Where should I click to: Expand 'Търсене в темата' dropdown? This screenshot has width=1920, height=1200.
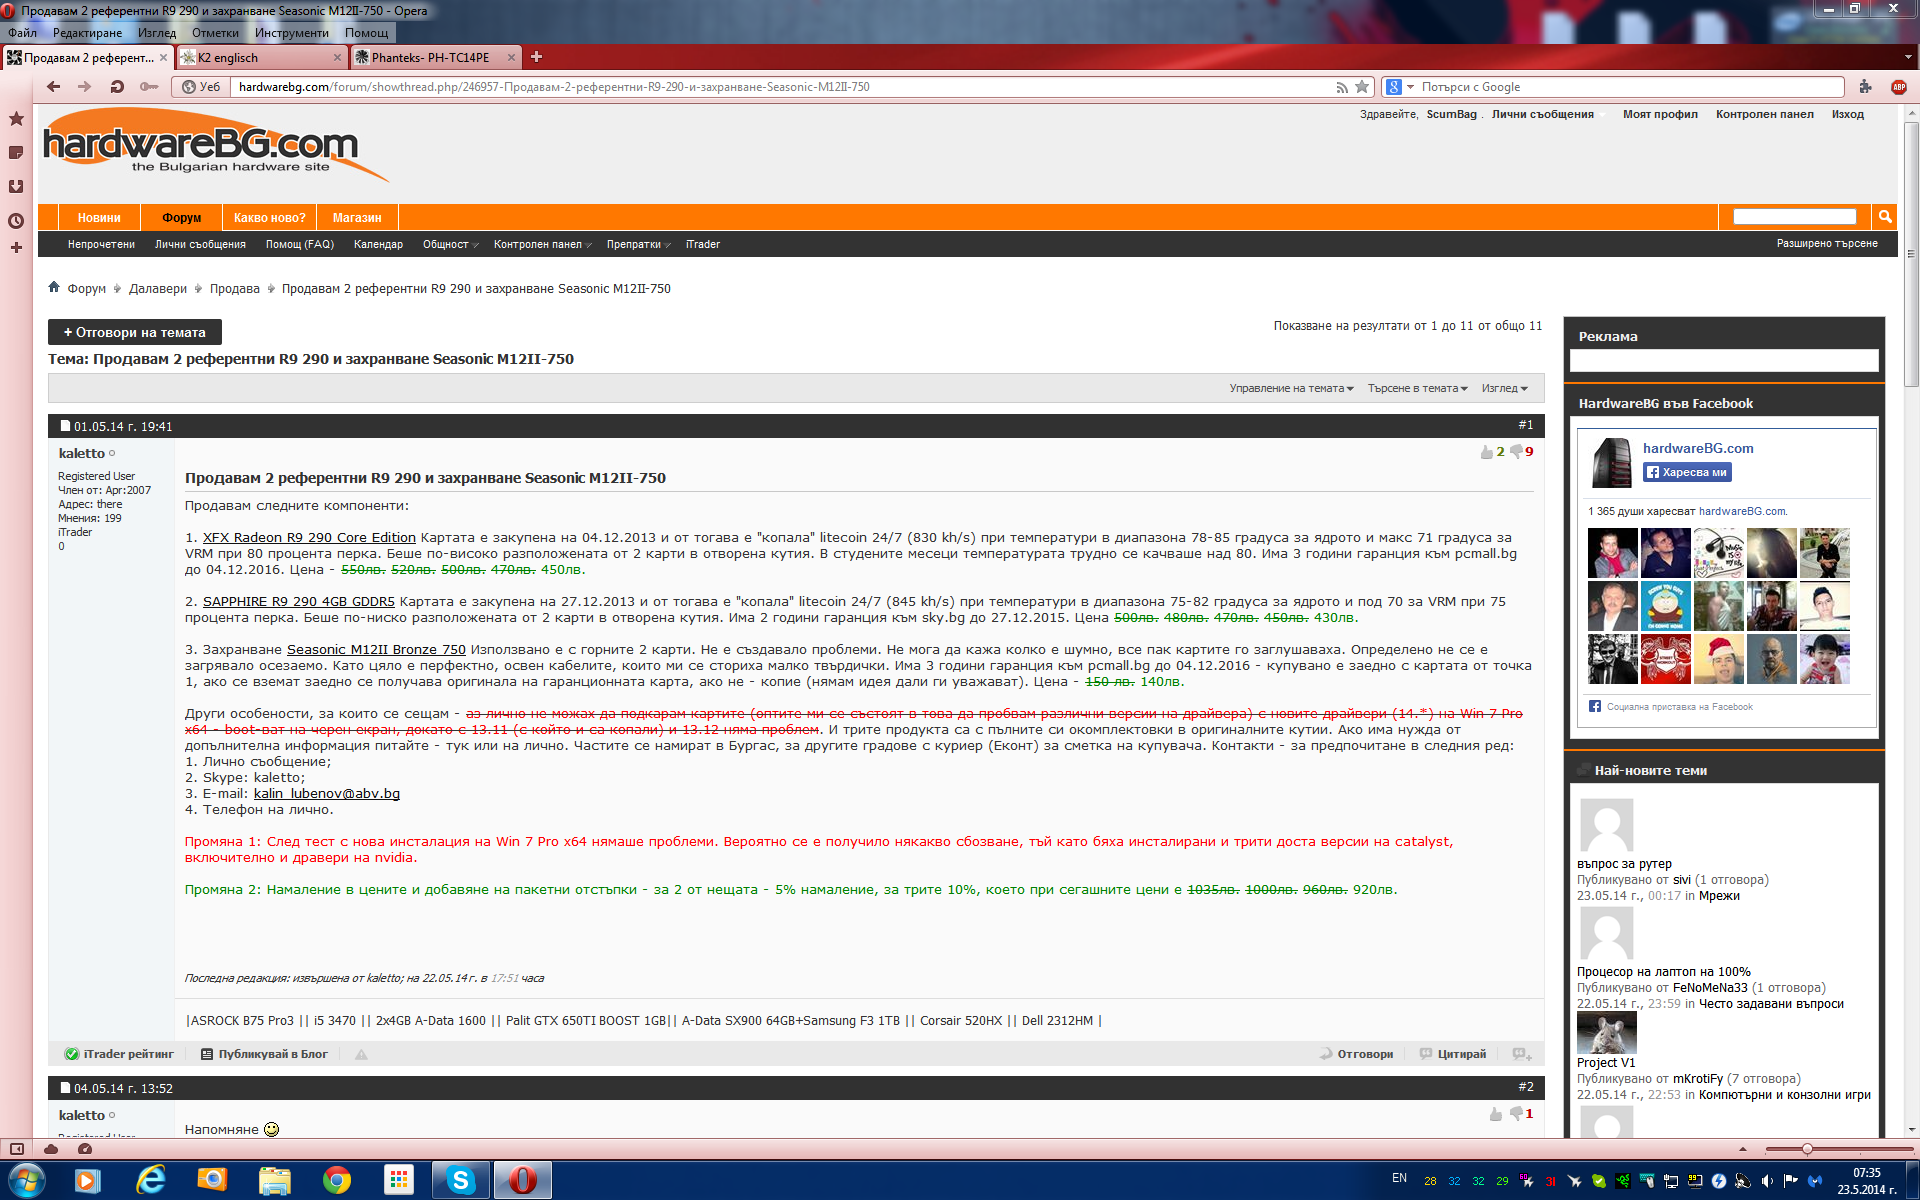[x=1417, y=388]
